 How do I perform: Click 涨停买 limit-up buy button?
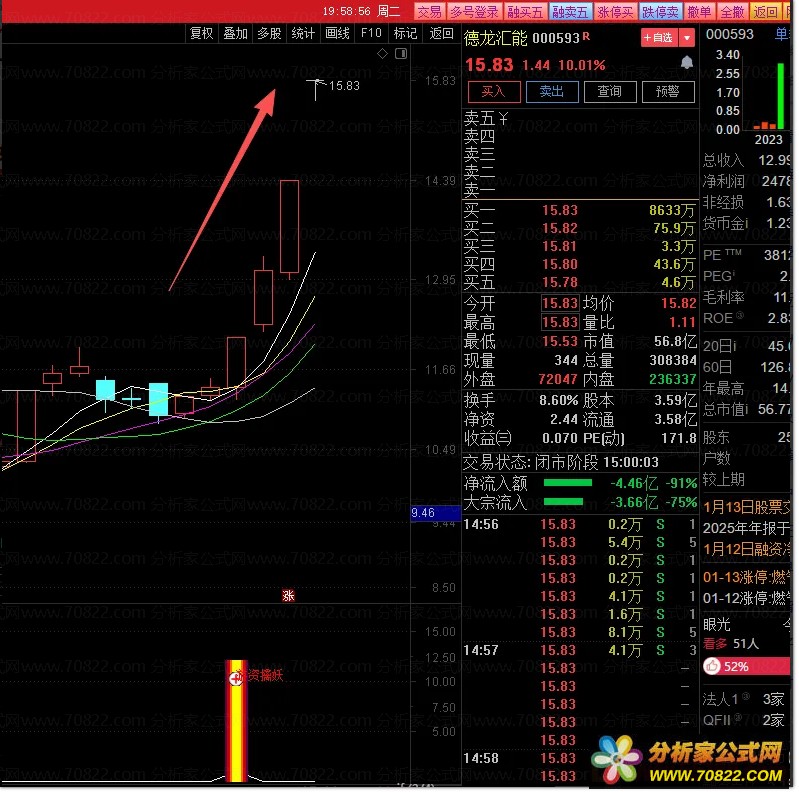tap(615, 12)
